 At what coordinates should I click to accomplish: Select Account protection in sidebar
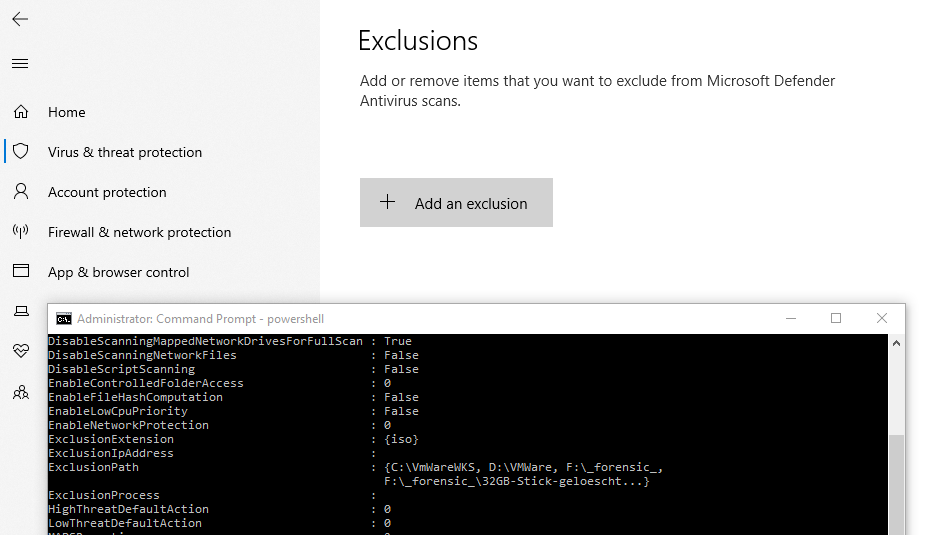(107, 192)
